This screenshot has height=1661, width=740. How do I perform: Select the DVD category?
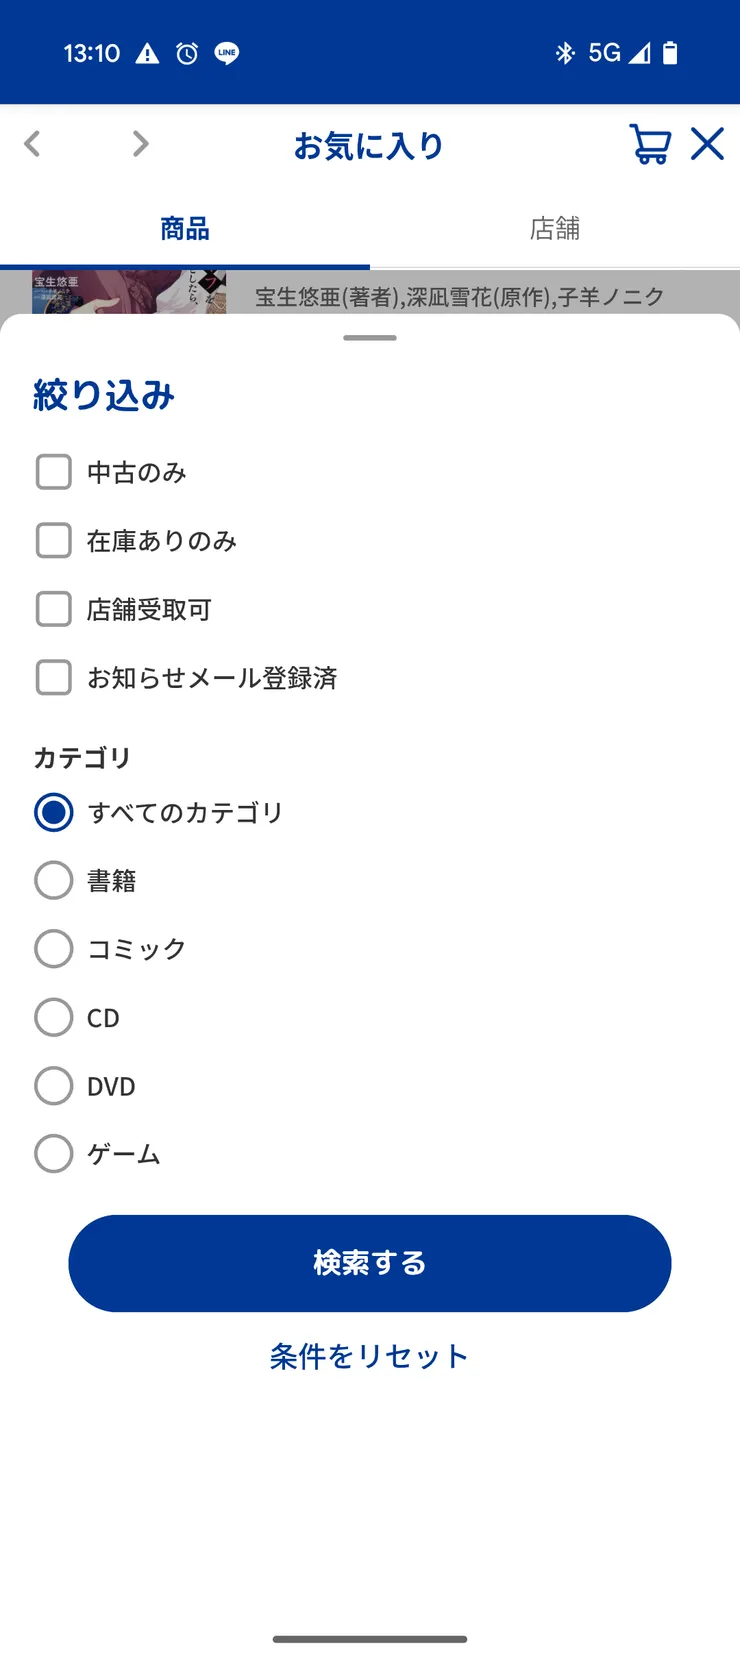click(x=54, y=1086)
